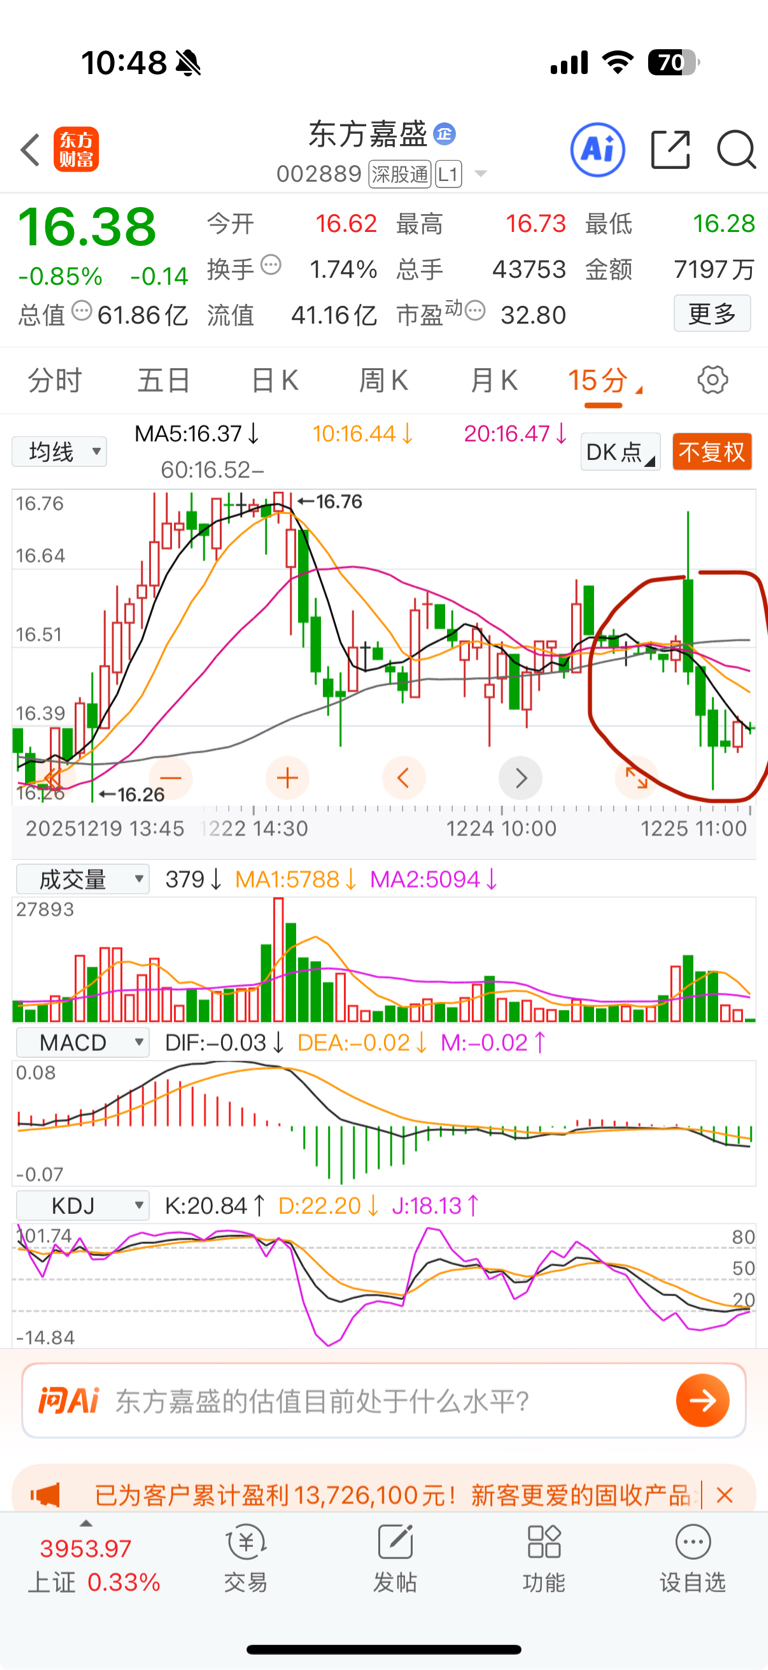Zoom out chart with minus icon
The image size is (768, 1670).
click(x=171, y=777)
